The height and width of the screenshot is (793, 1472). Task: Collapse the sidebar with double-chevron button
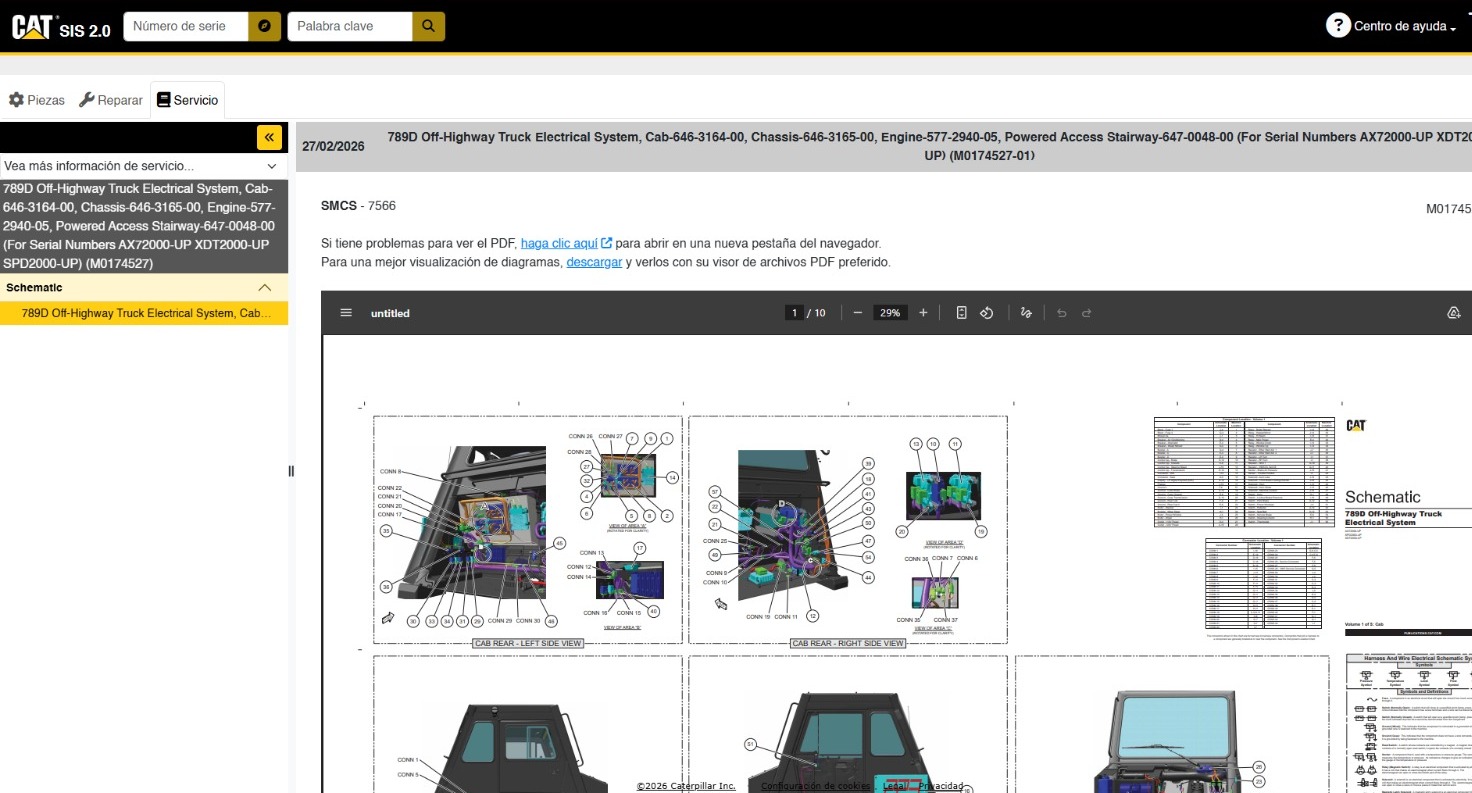(x=269, y=138)
